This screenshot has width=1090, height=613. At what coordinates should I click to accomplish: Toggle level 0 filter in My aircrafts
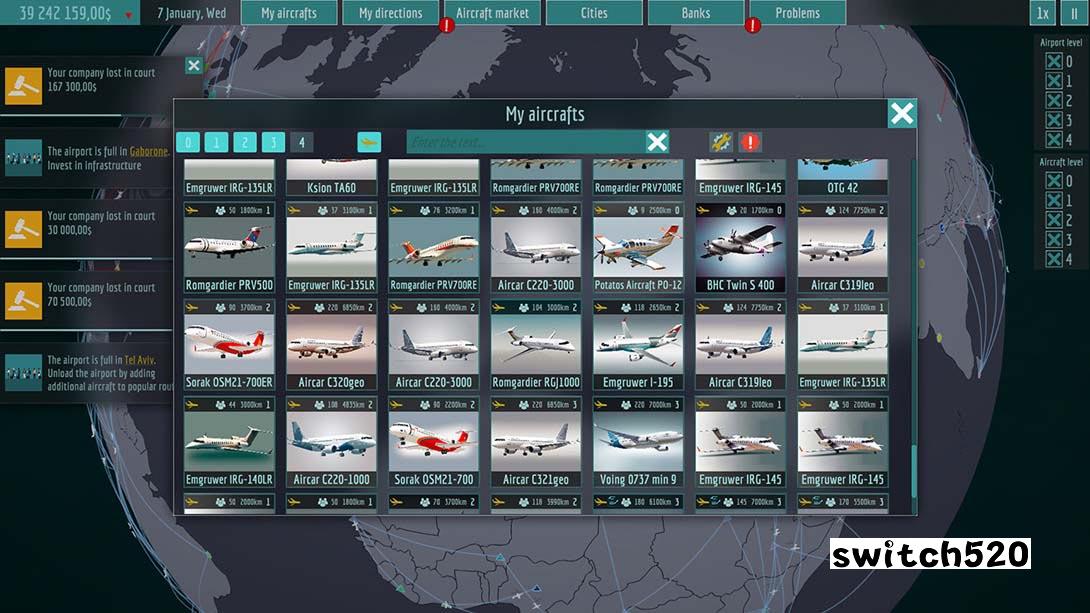point(188,142)
